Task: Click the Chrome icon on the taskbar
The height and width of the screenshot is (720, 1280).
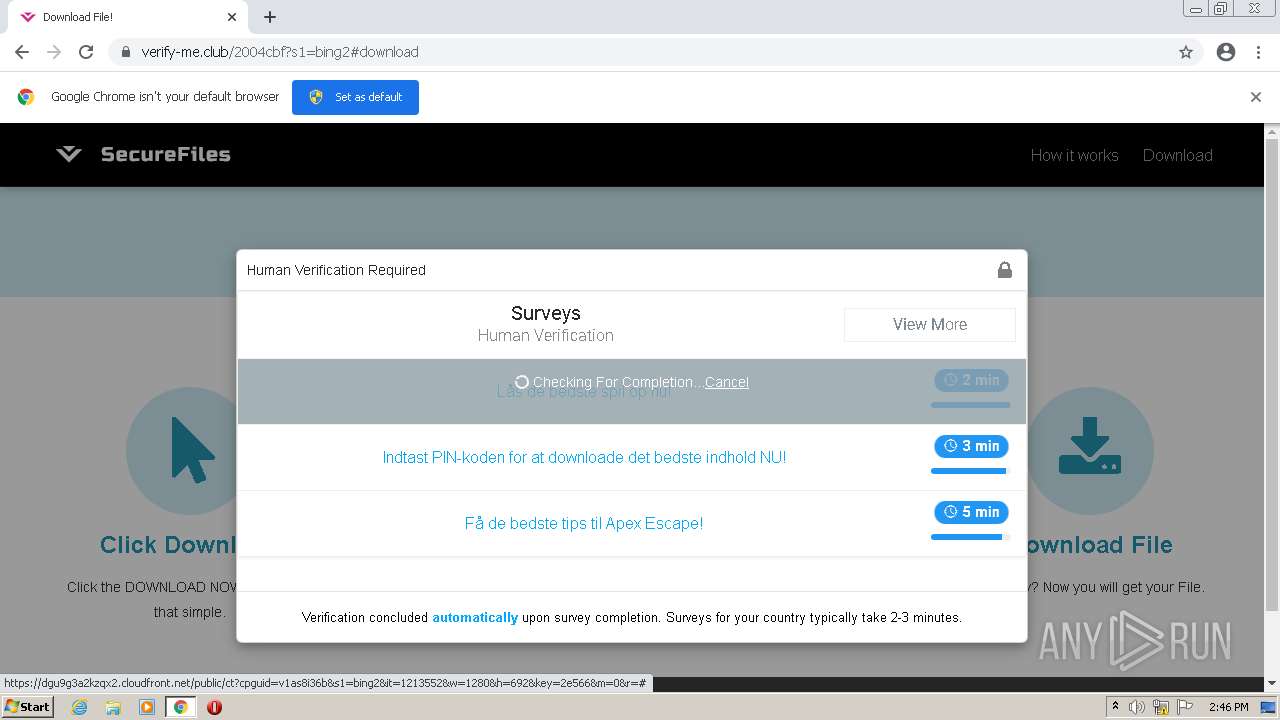Action: [181, 707]
